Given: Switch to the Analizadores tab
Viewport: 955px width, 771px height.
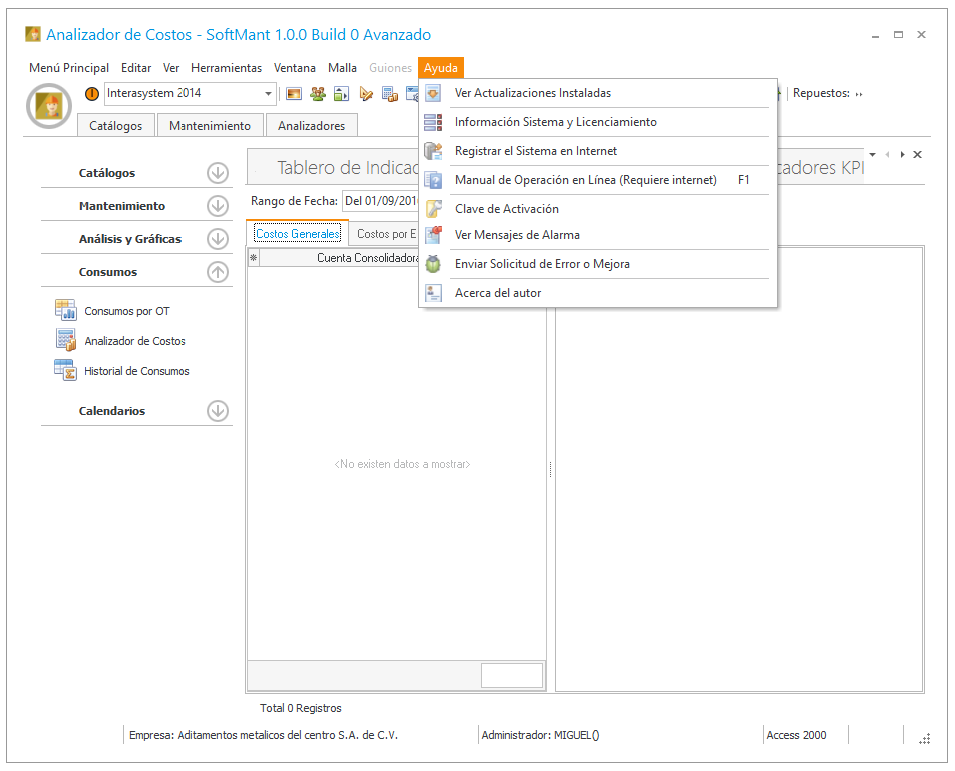Looking at the screenshot, I should point(311,126).
